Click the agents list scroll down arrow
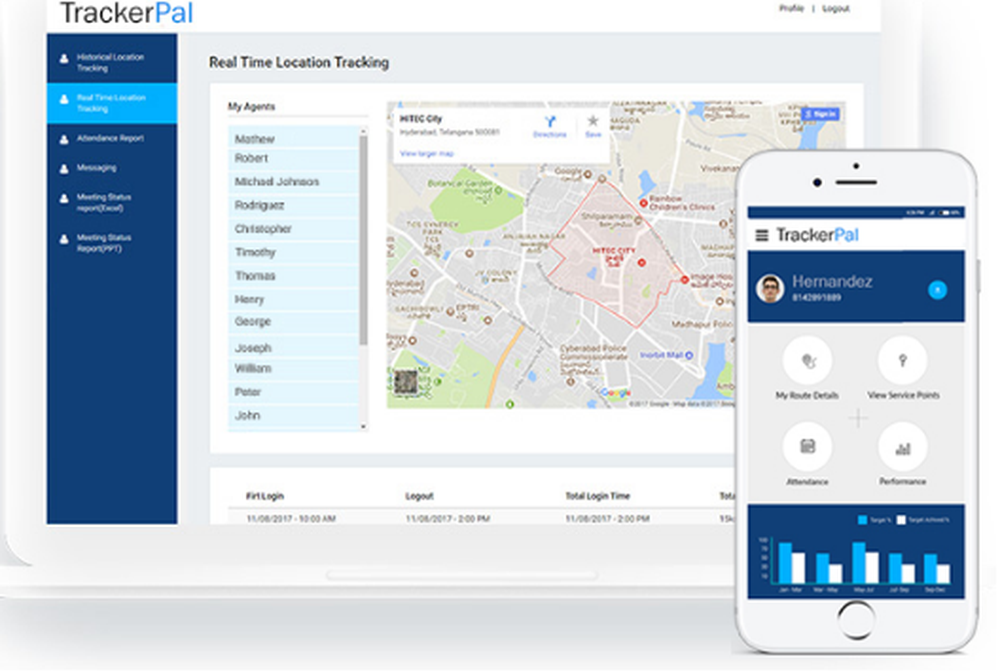Viewport: 1000px width, 672px height. coord(364,427)
